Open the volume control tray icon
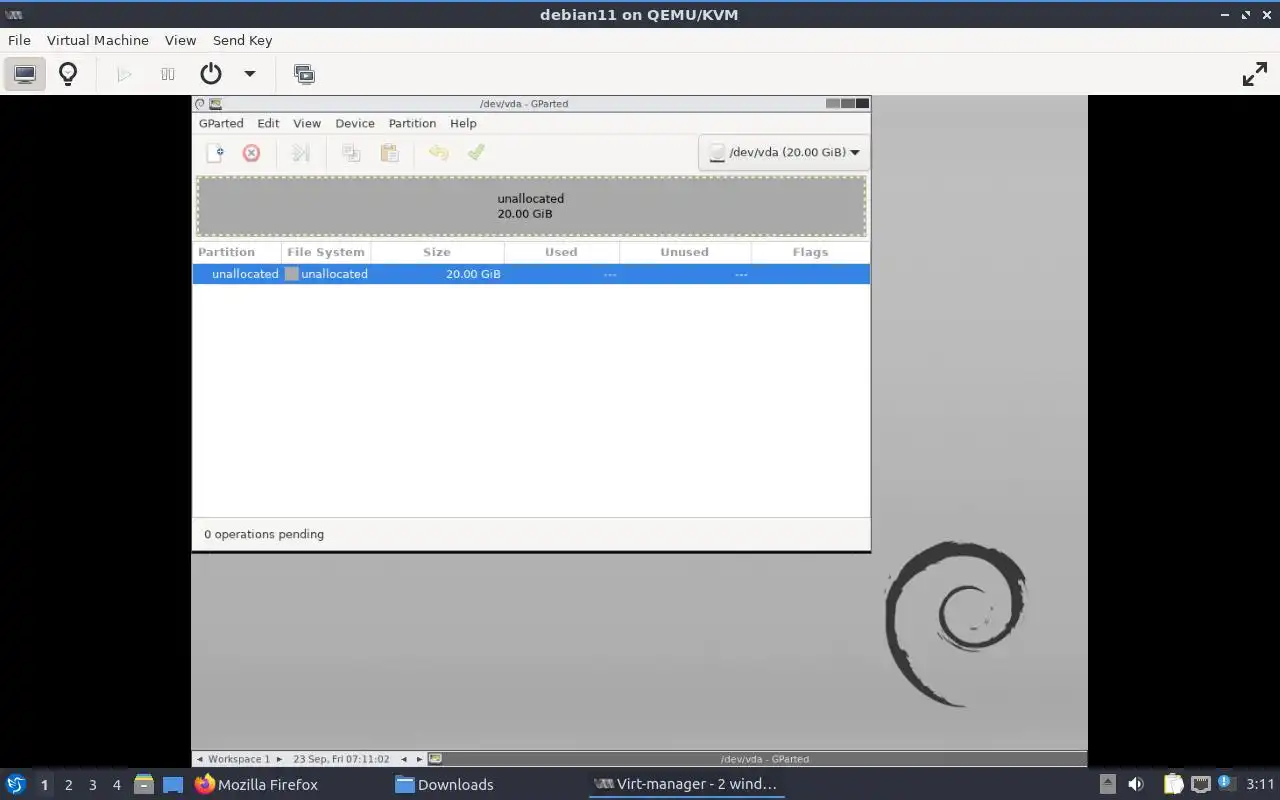This screenshot has height=800, width=1280. (x=1136, y=784)
